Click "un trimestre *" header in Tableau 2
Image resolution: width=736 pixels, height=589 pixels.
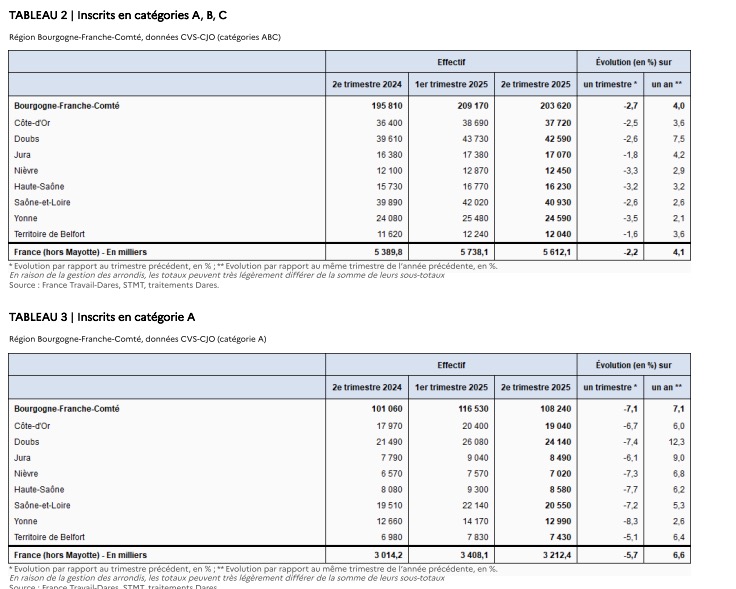pos(610,84)
